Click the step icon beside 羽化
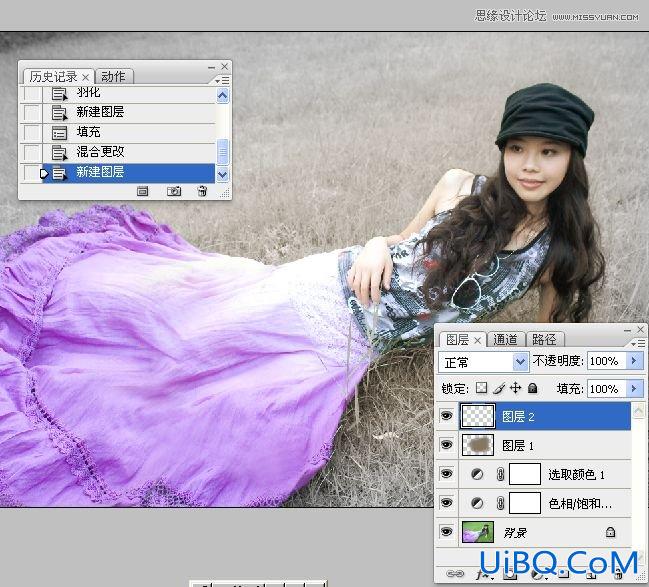 coord(59,94)
